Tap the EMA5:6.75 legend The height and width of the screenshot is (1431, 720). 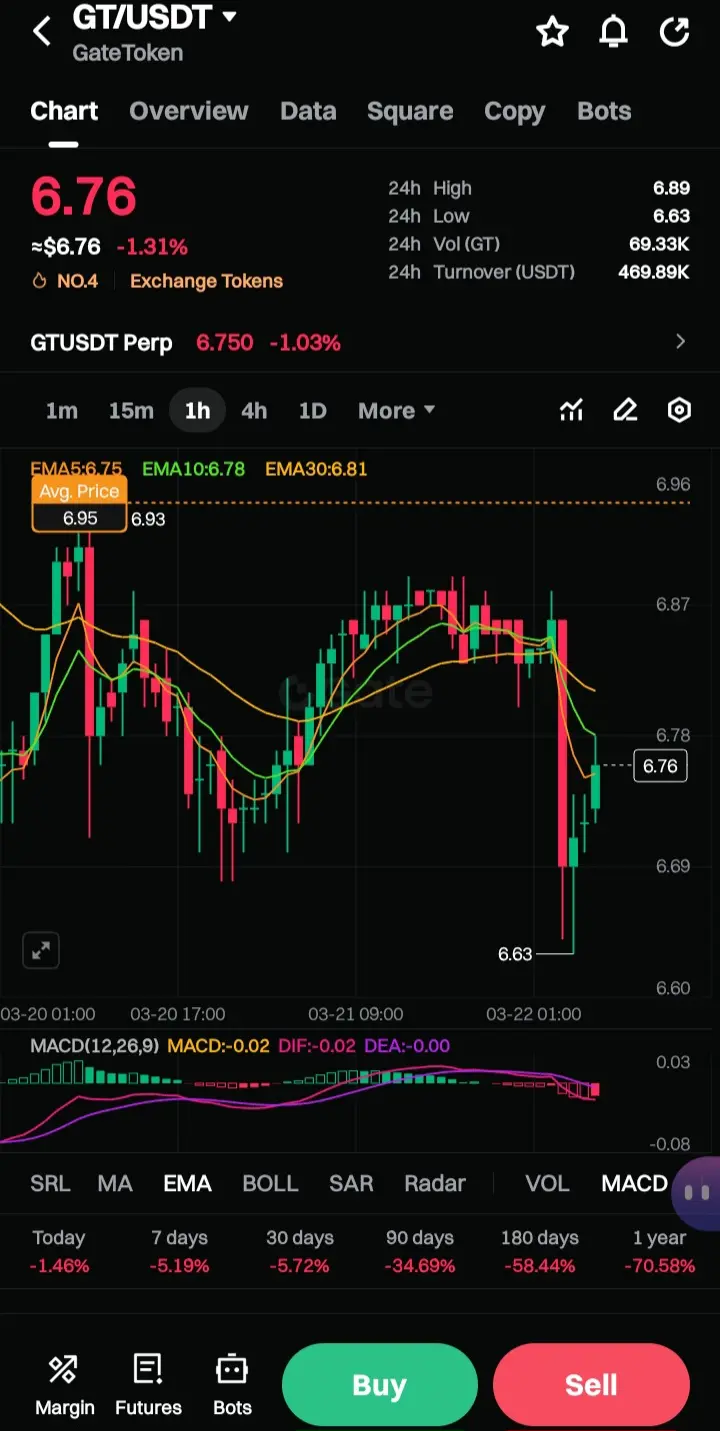[x=76, y=468]
